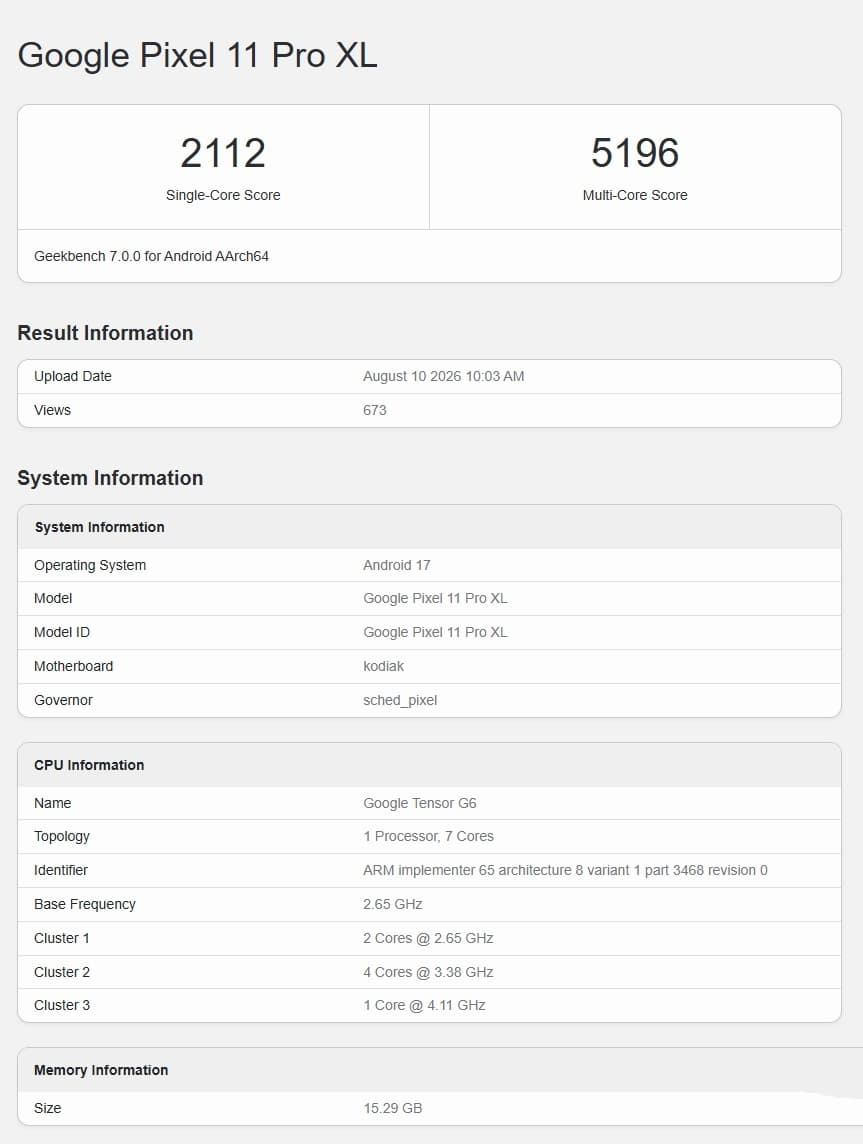Click the 'Google Pixel 11 Pro XL' page title
Screen dimensions: 863x1144
tap(197, 55)
